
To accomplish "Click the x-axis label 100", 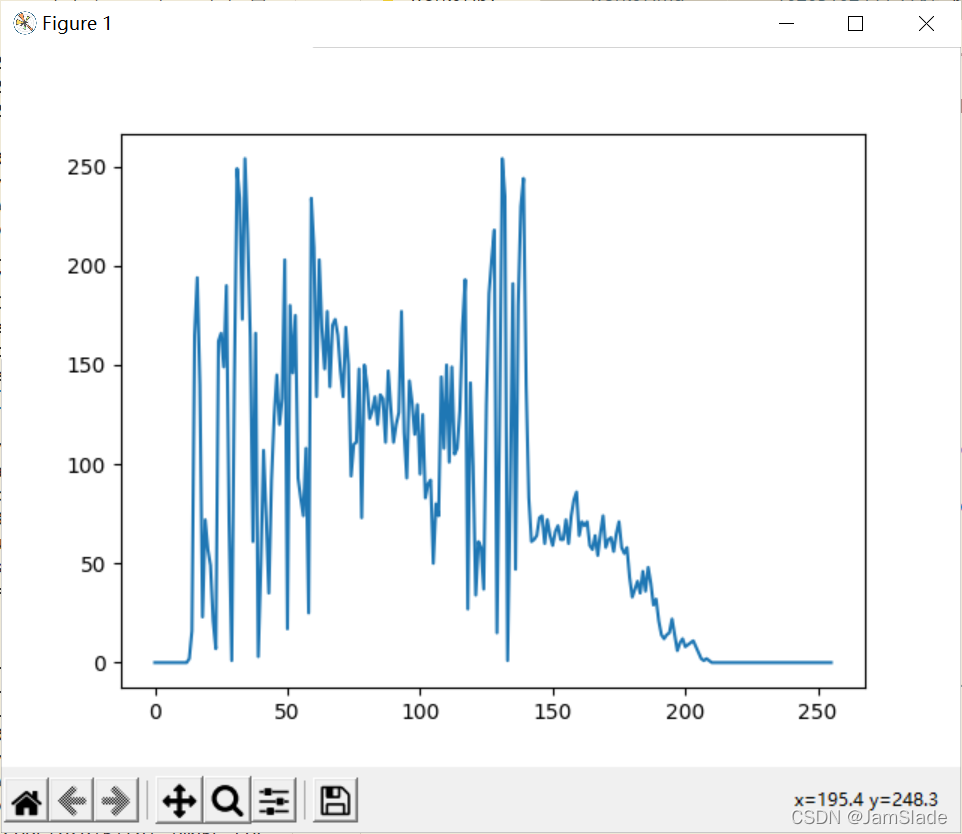I will [420, 712].
